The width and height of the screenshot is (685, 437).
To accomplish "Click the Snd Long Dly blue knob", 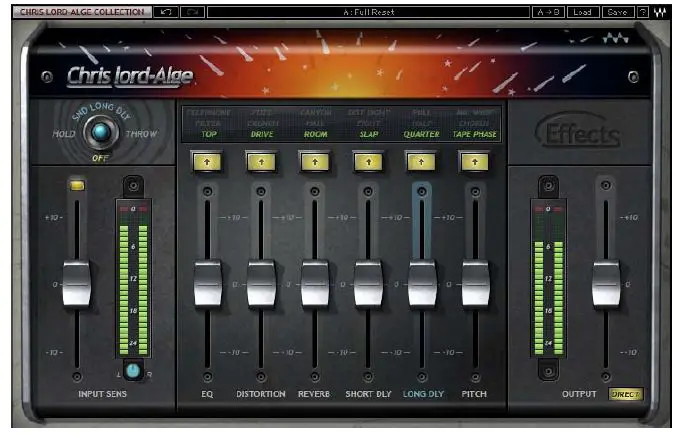I will coord(101,132).
